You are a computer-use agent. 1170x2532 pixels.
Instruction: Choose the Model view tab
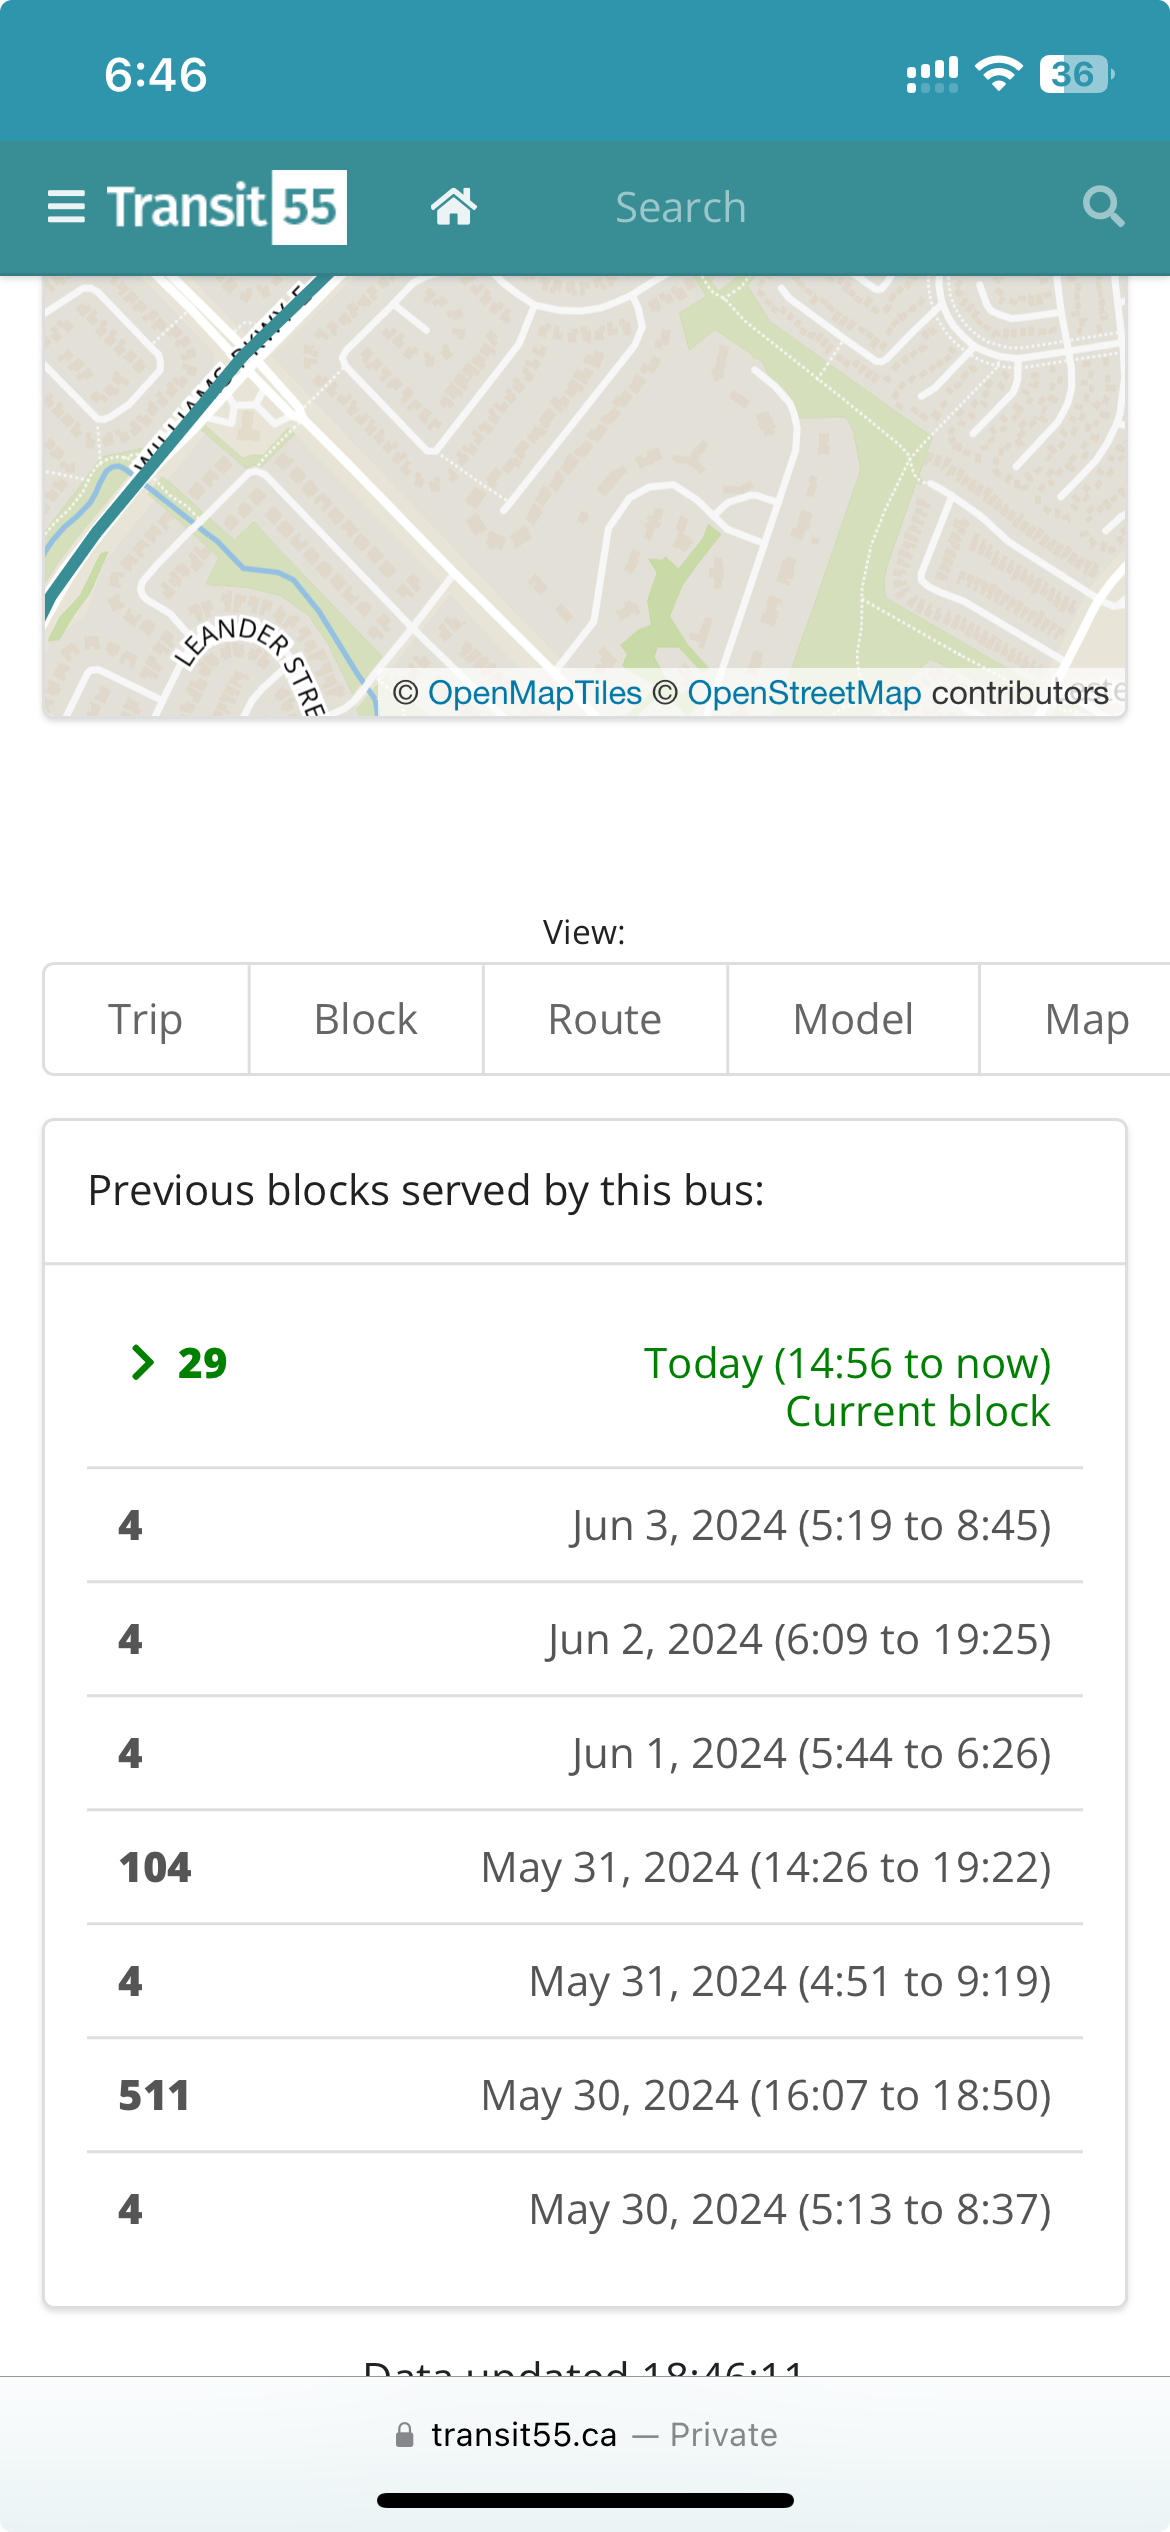tap(853, 1019)
